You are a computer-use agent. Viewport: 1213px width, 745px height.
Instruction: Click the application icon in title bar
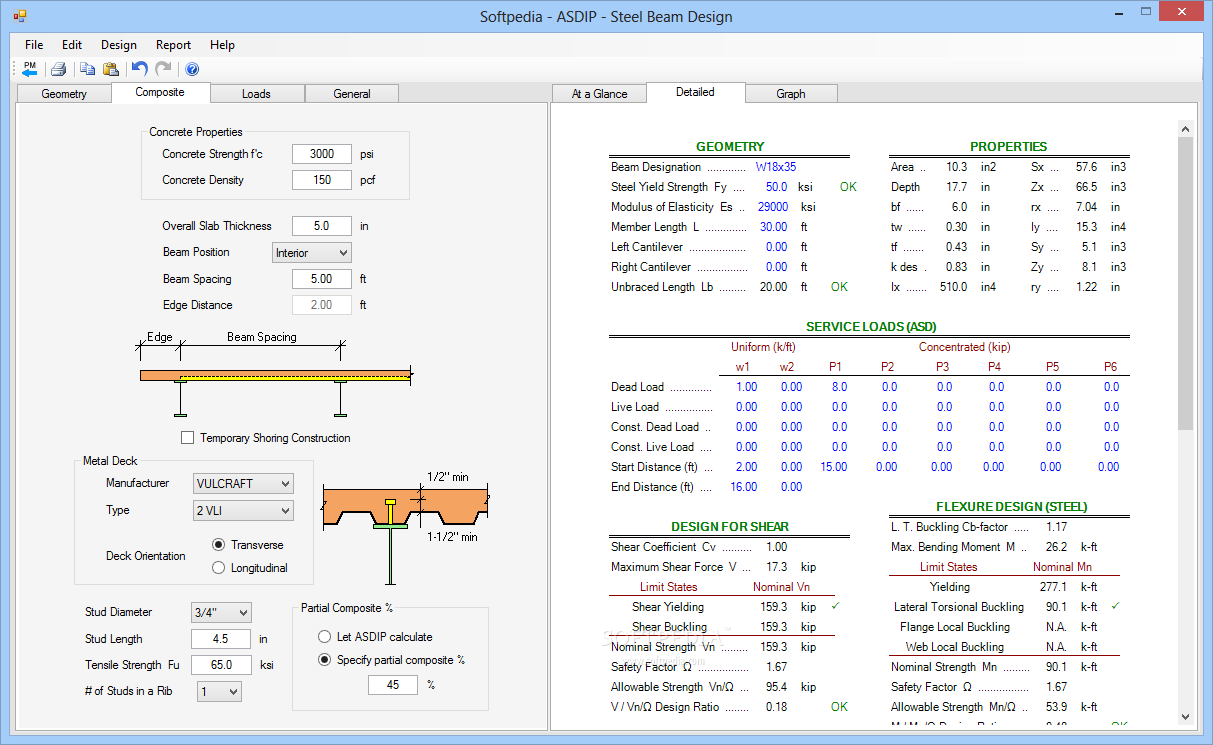point(20,16)
